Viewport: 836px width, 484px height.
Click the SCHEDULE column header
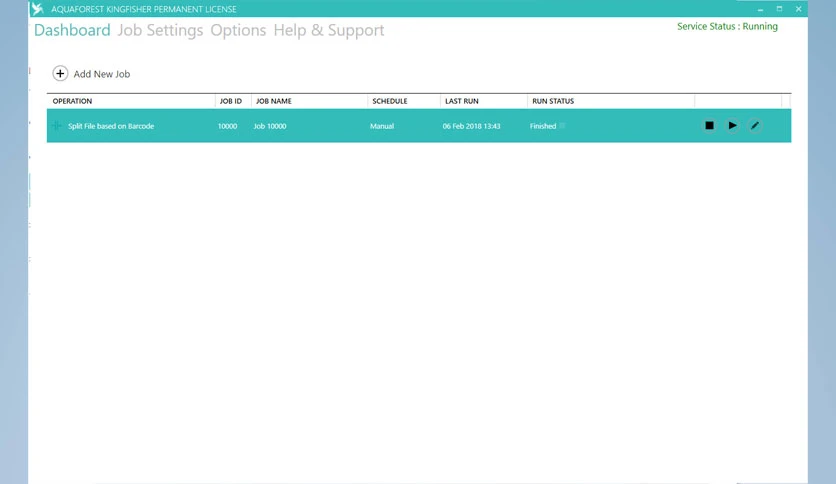pyautogui.click(x=390, y=101)
